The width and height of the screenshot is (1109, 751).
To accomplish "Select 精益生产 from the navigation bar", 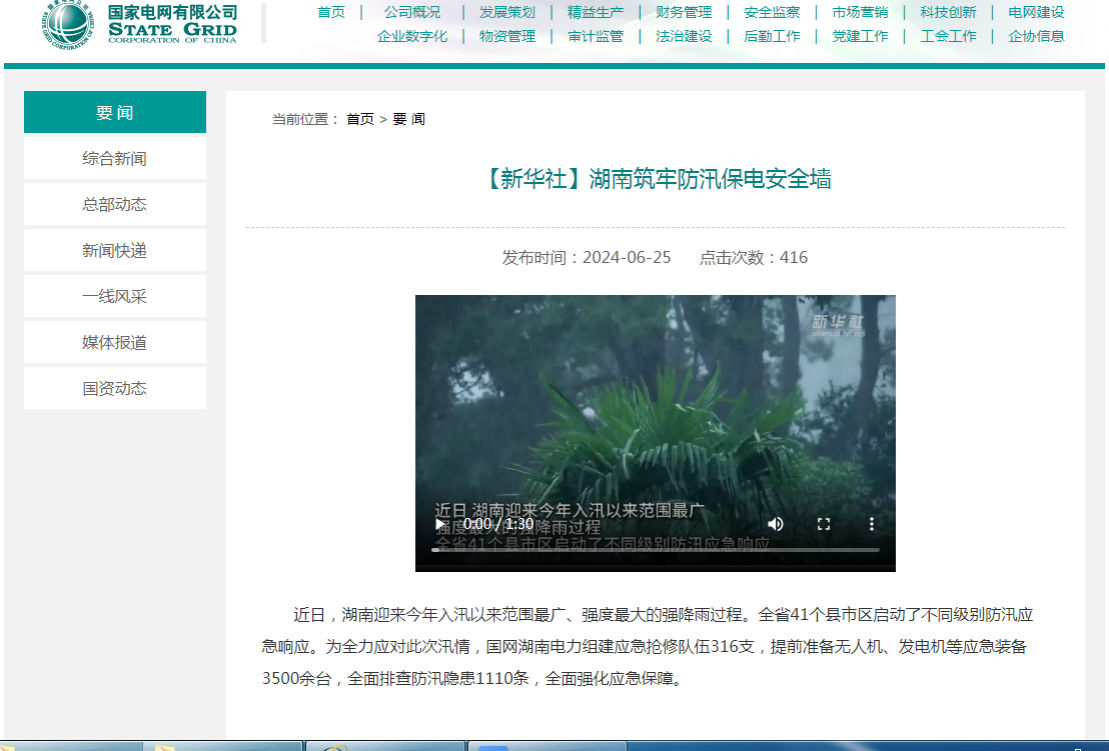I will (596, 12).
